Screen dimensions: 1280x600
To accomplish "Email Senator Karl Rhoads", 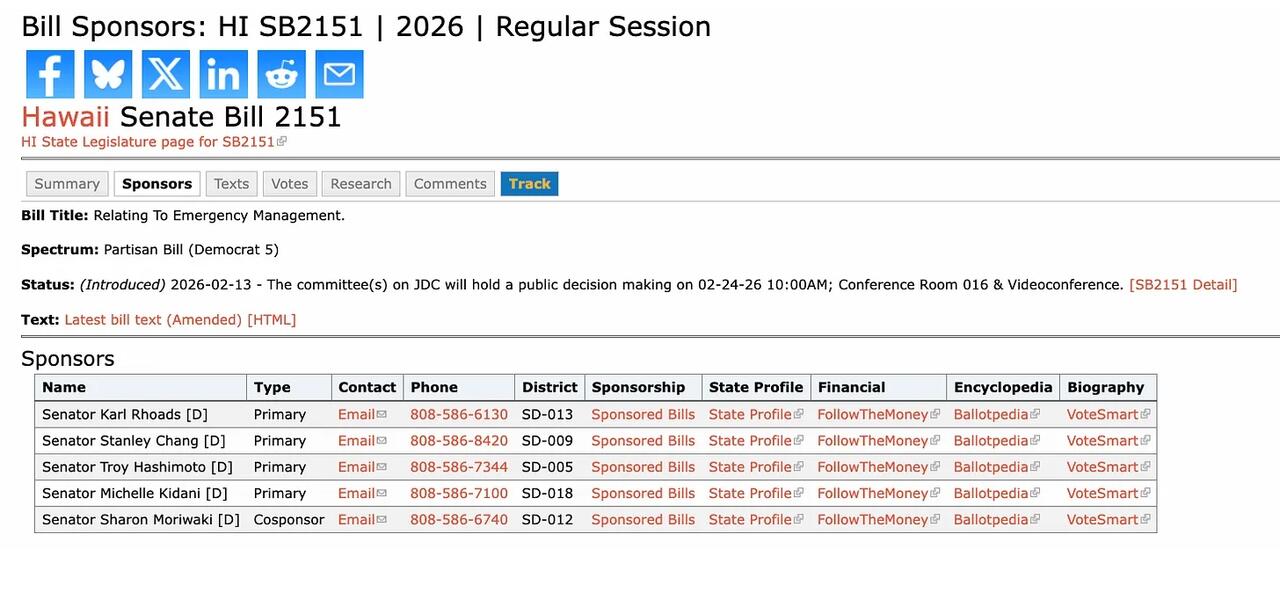I will (x=357, y=415).
